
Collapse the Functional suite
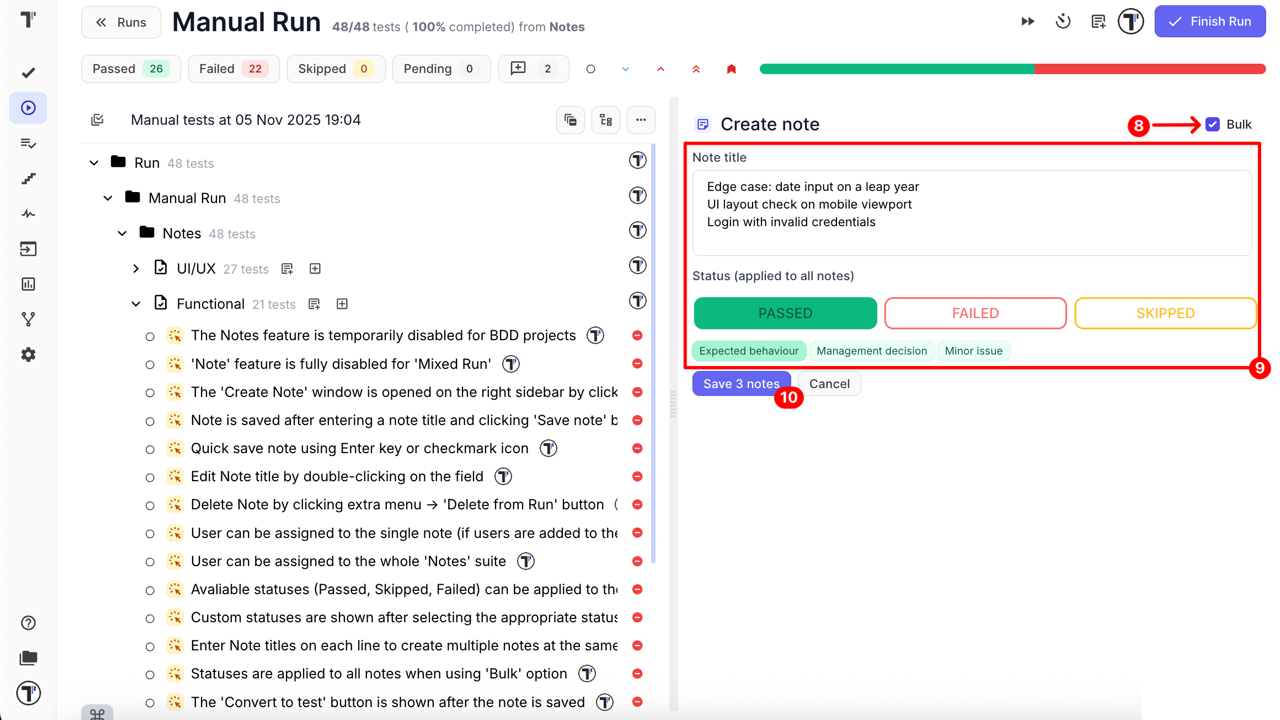(x=136, y=303)
